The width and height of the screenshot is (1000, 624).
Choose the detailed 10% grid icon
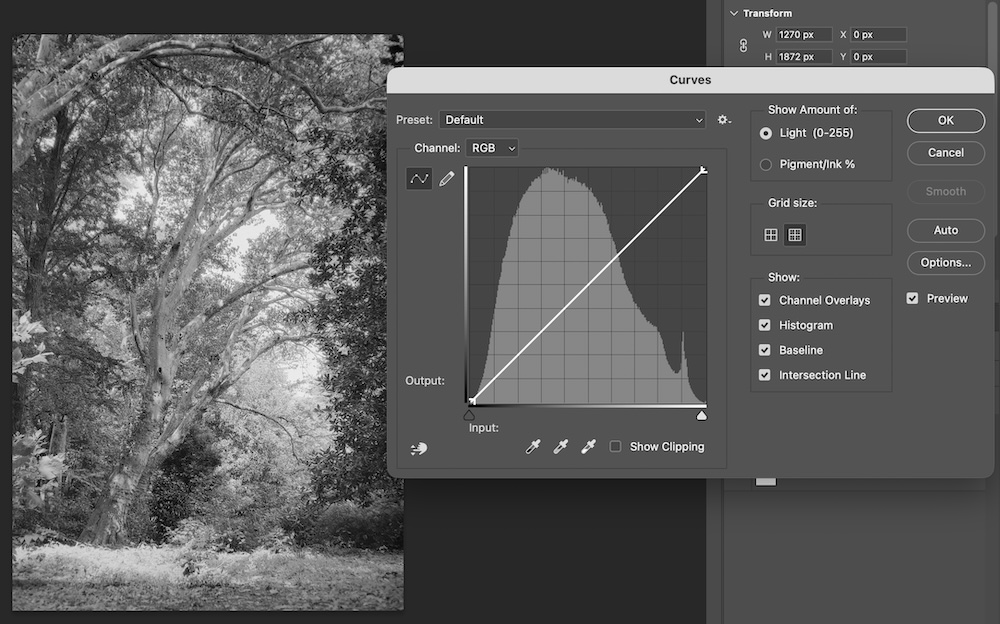[x=795, y=235]
